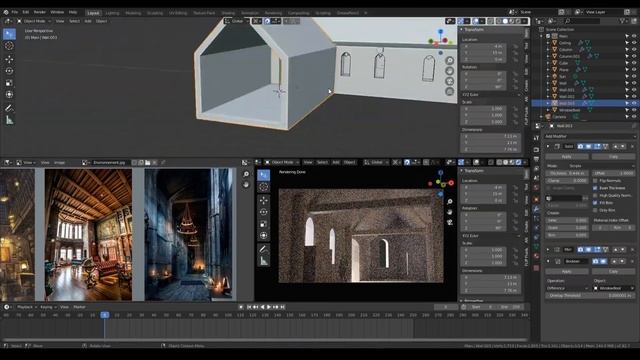640x360 pixels.
Task: Click zoom gizmo in top viewport
Action: pyautogui.click(x=449, y=60)
